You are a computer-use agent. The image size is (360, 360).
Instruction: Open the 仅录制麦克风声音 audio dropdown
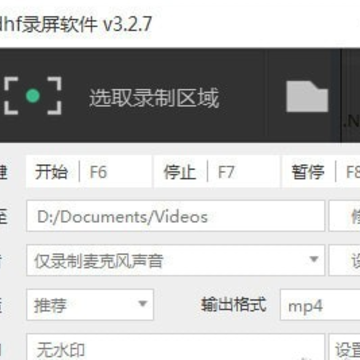point(176,260)
